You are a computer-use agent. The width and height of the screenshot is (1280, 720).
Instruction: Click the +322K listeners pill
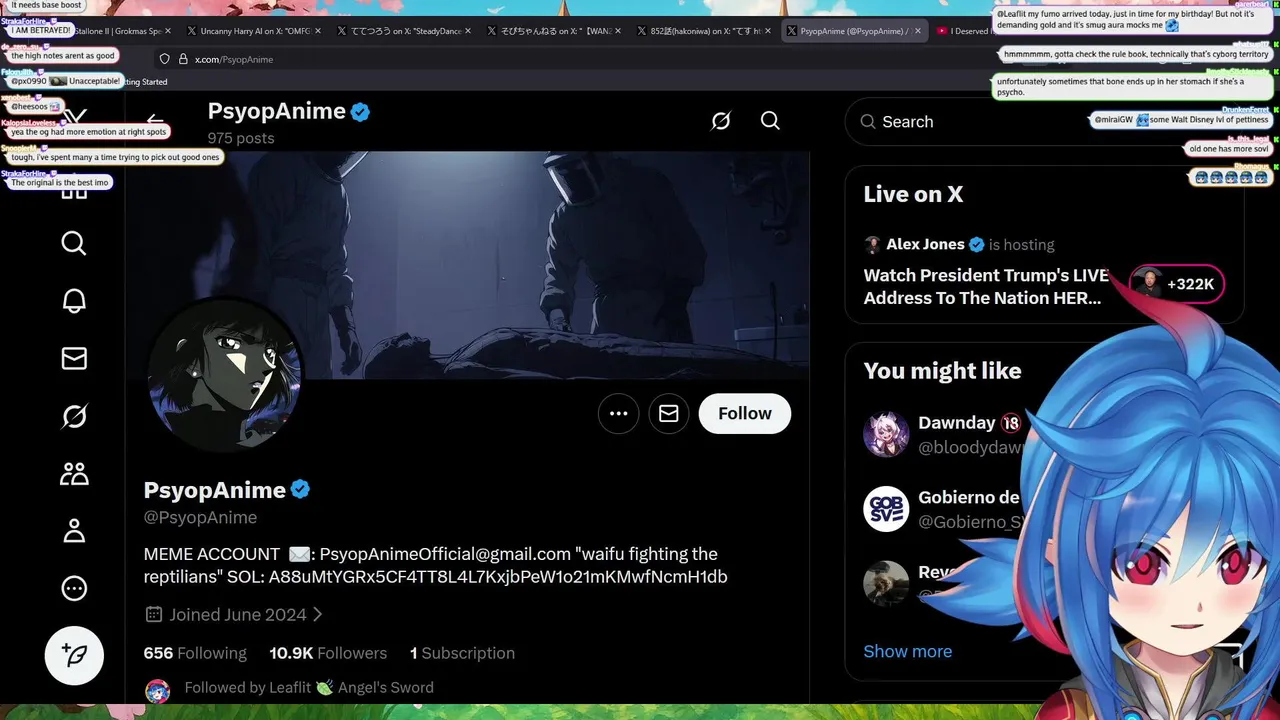[1177, 284]
